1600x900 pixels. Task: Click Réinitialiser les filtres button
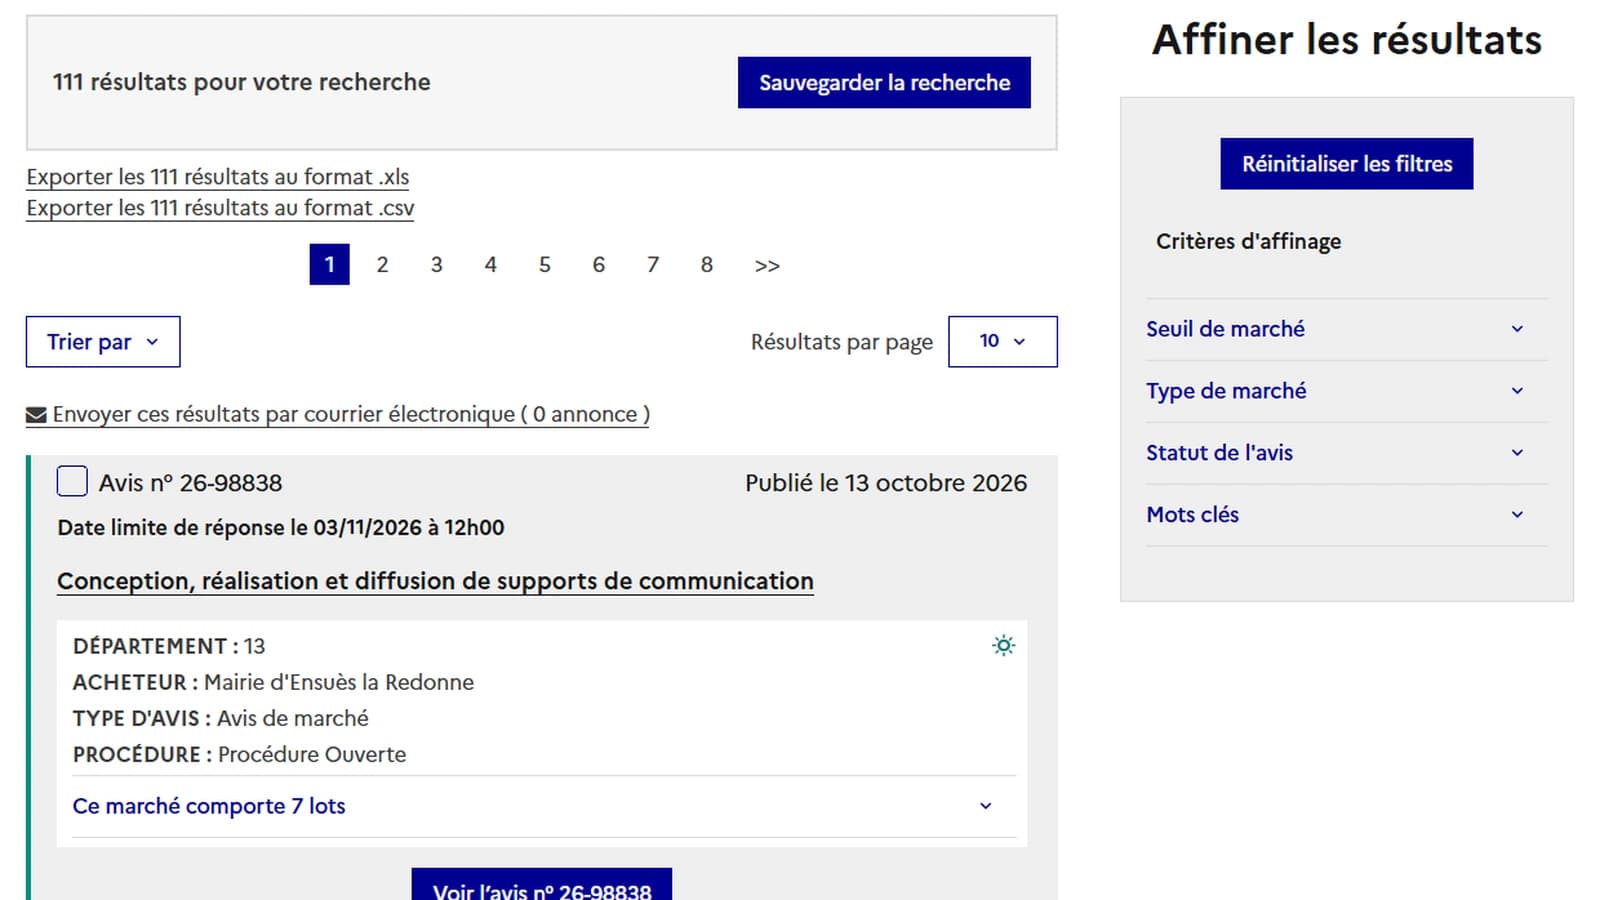1346,164
